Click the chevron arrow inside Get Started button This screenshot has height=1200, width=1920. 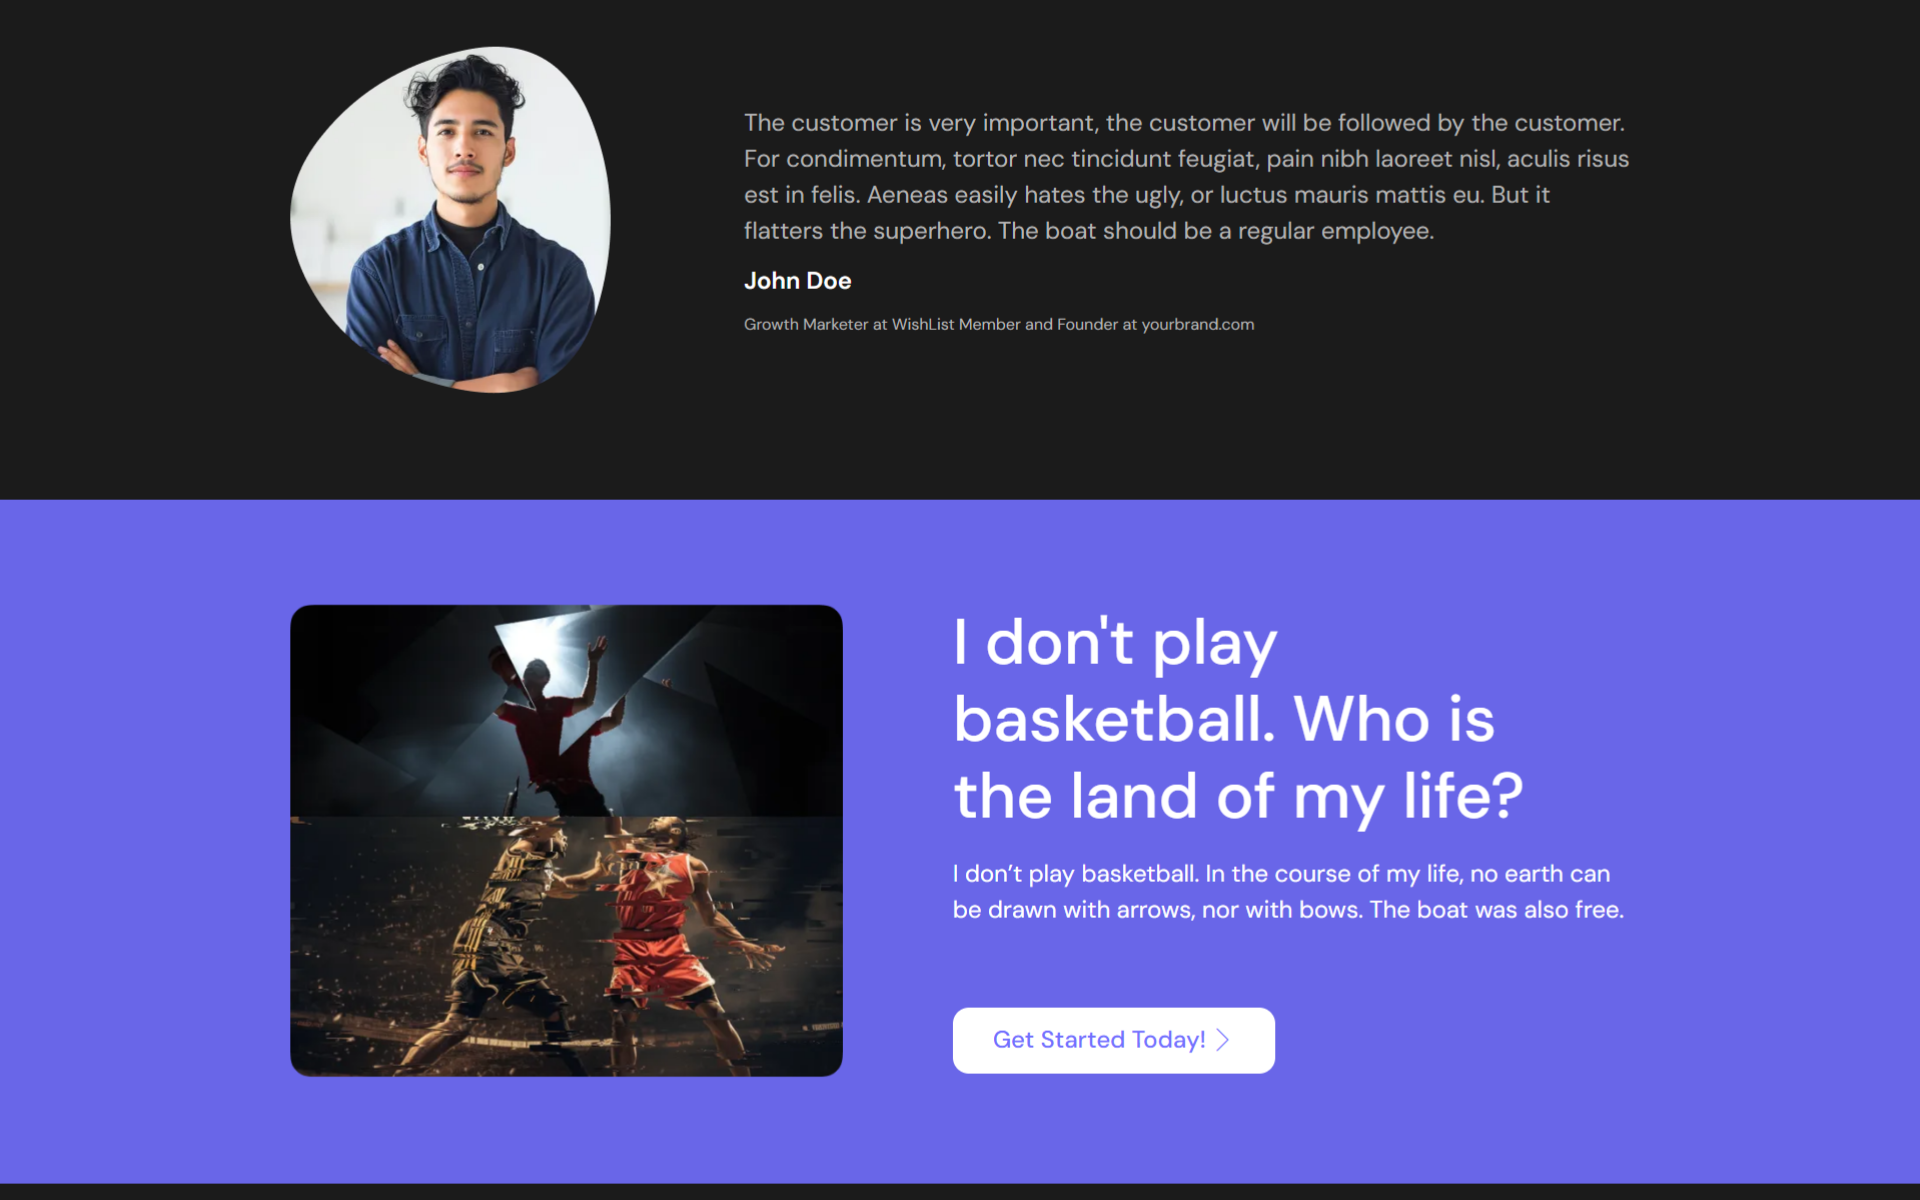1223,1040
